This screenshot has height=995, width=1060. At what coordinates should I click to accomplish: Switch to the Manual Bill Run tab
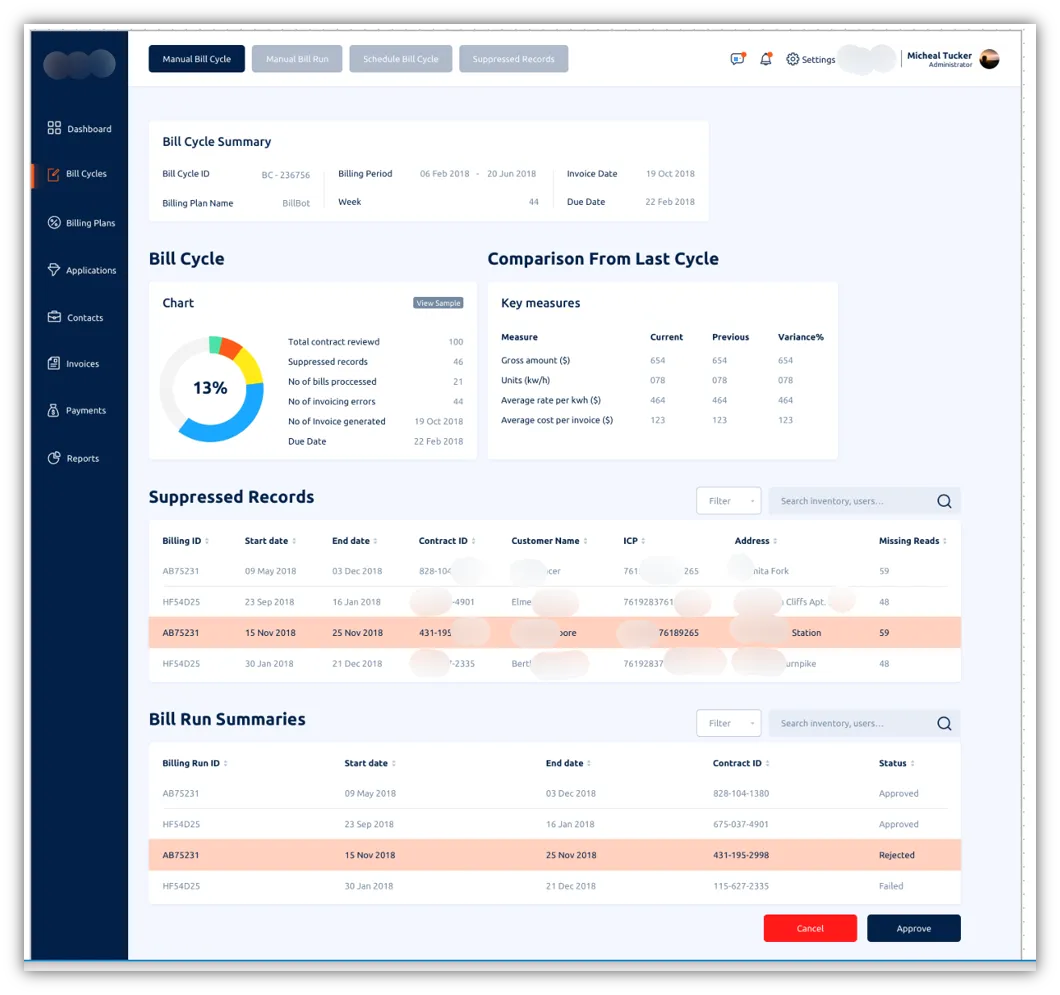tap(297, 59)
